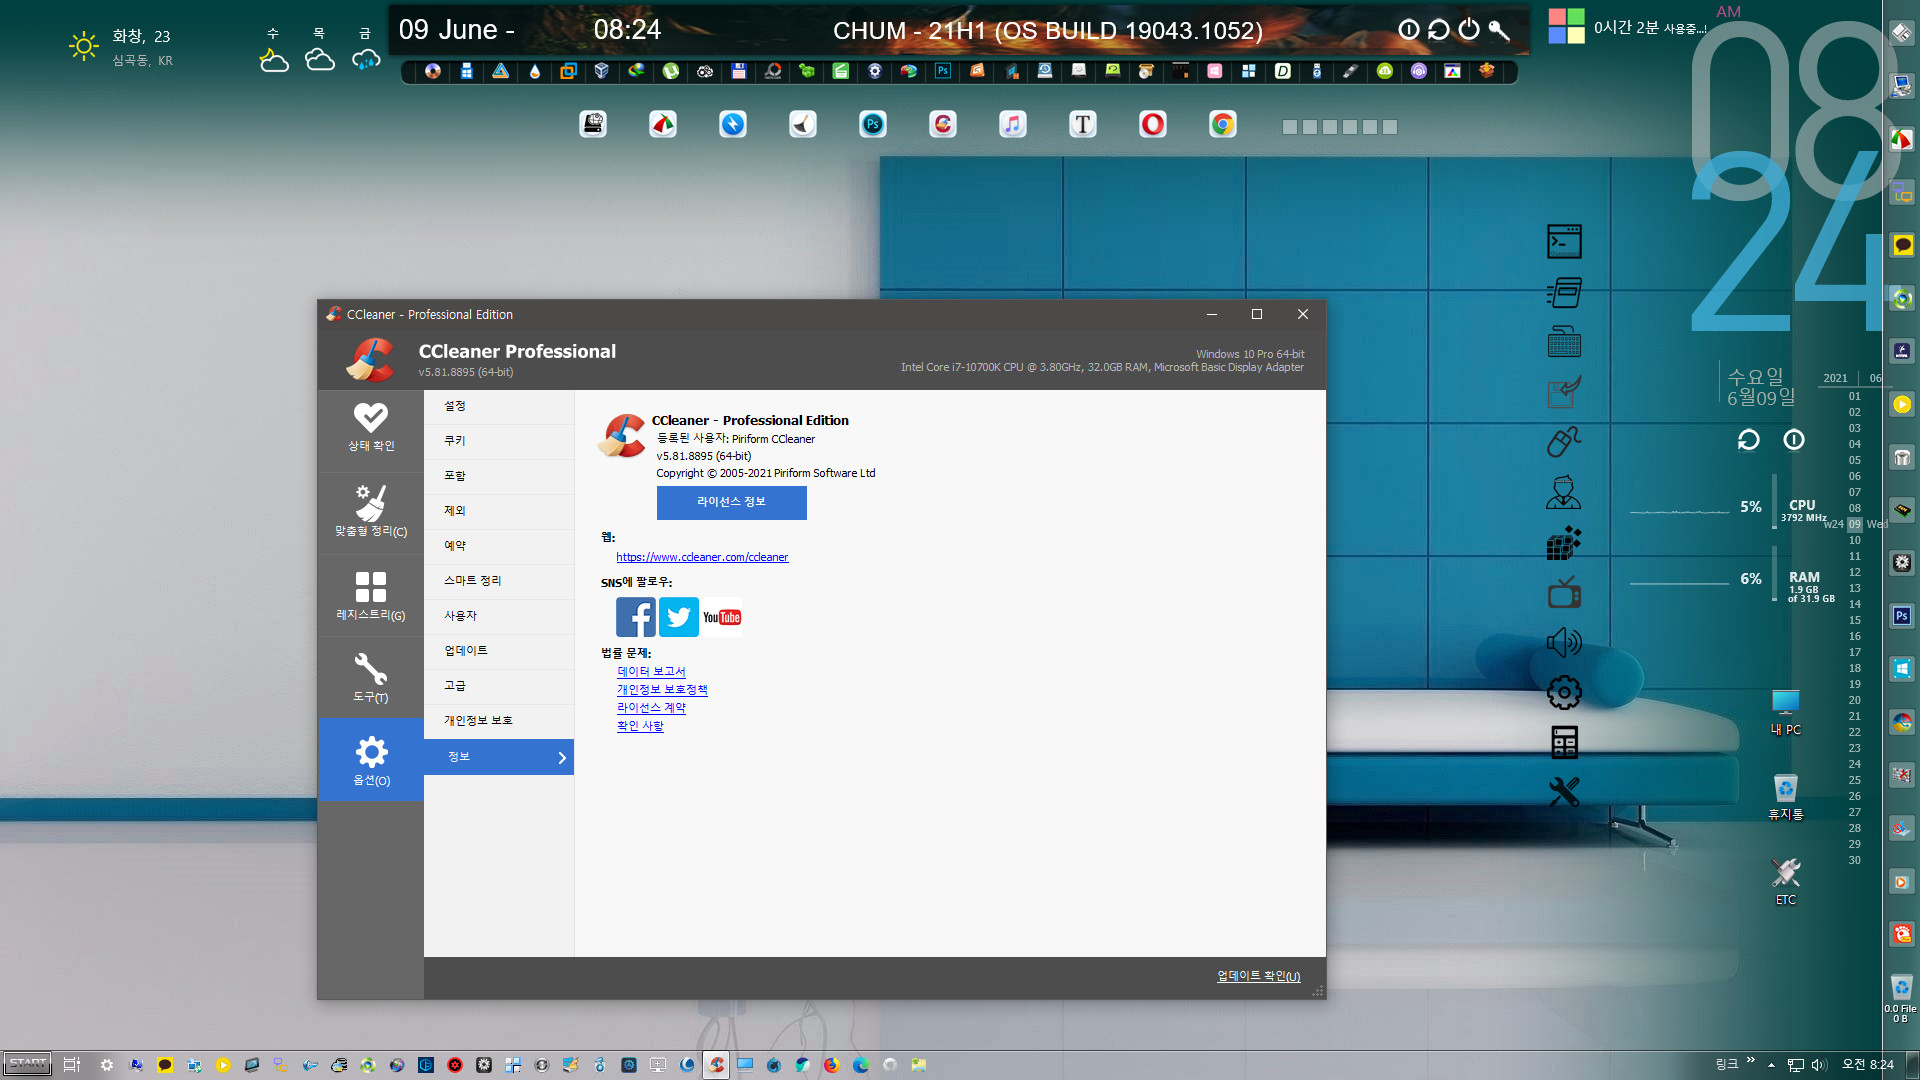Click the Twitter icon
Screen dimensions: 1920x1080
coord(679,617)
